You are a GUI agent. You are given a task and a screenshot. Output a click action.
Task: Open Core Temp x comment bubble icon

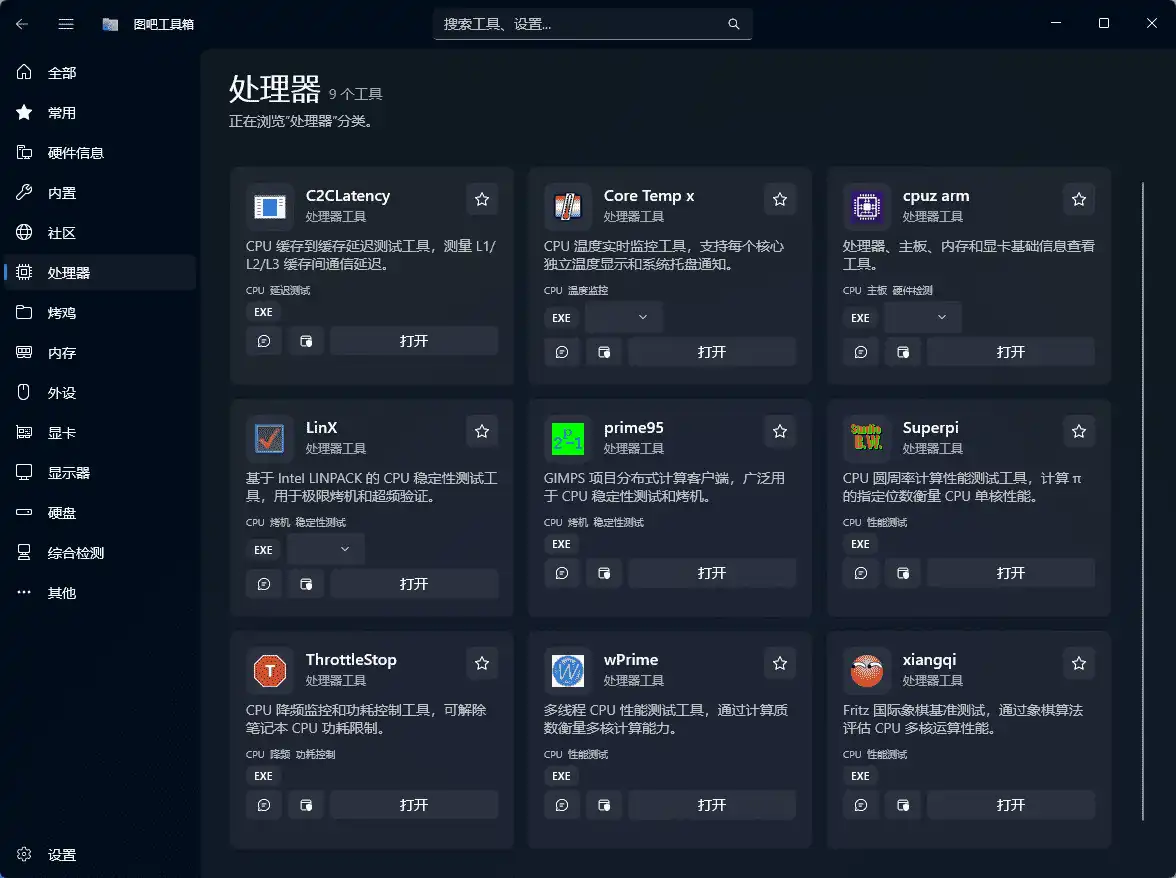pyautogui.click(x=562, y=352)
